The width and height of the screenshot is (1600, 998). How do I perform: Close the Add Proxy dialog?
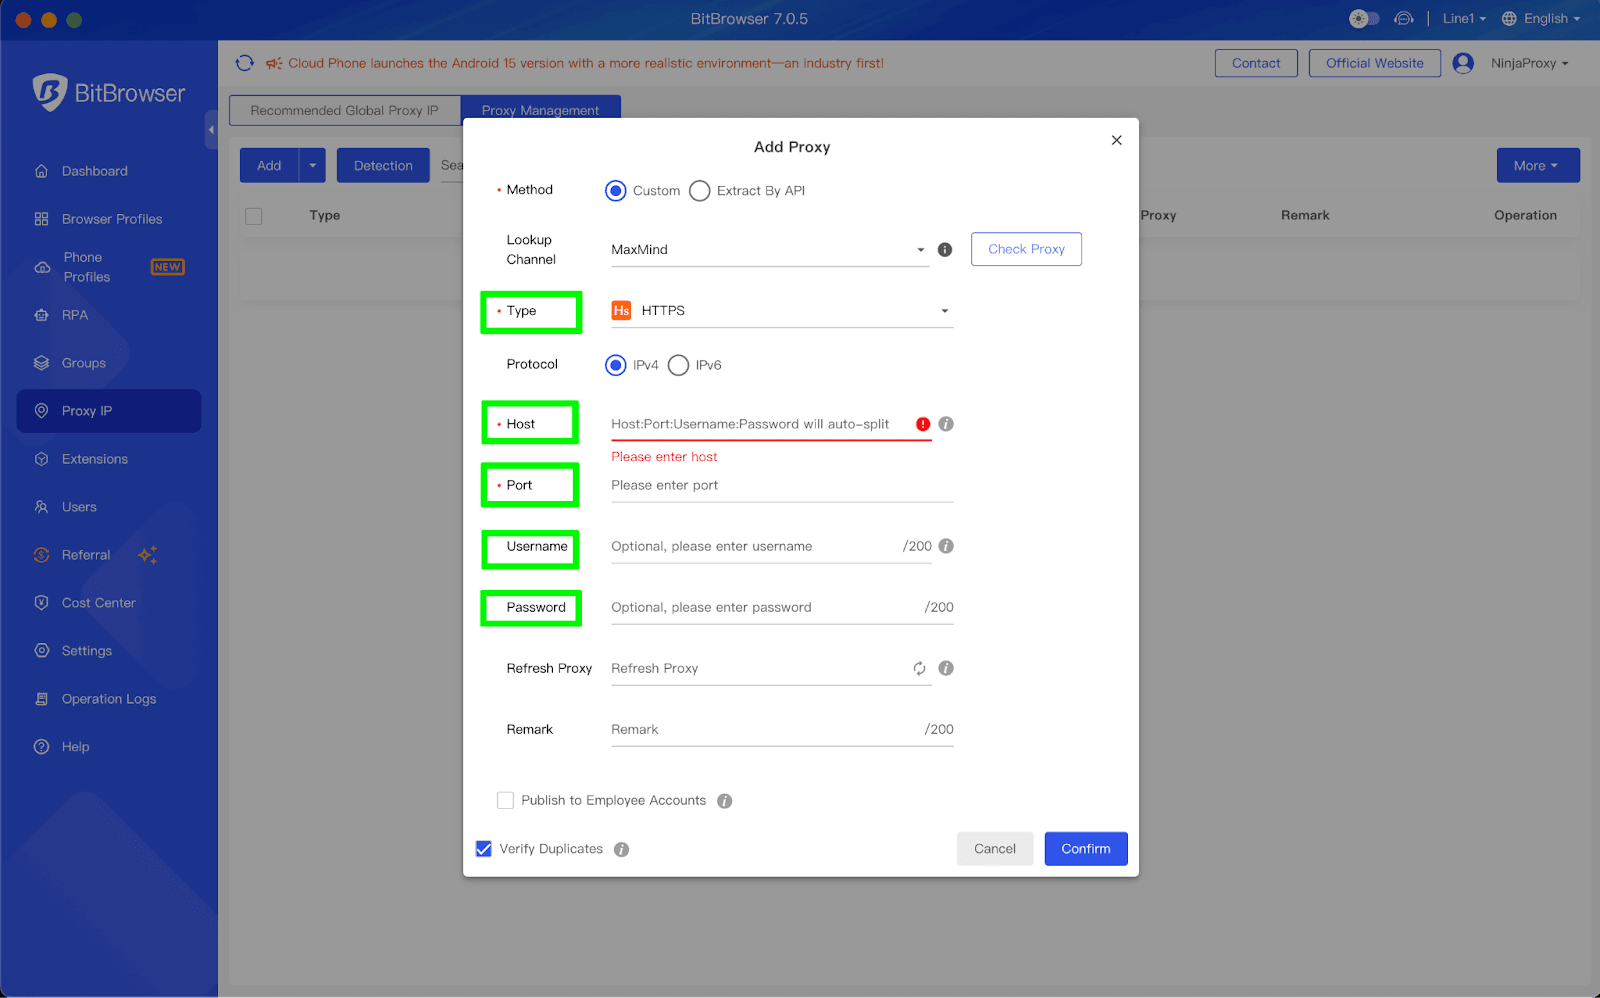1117,140
